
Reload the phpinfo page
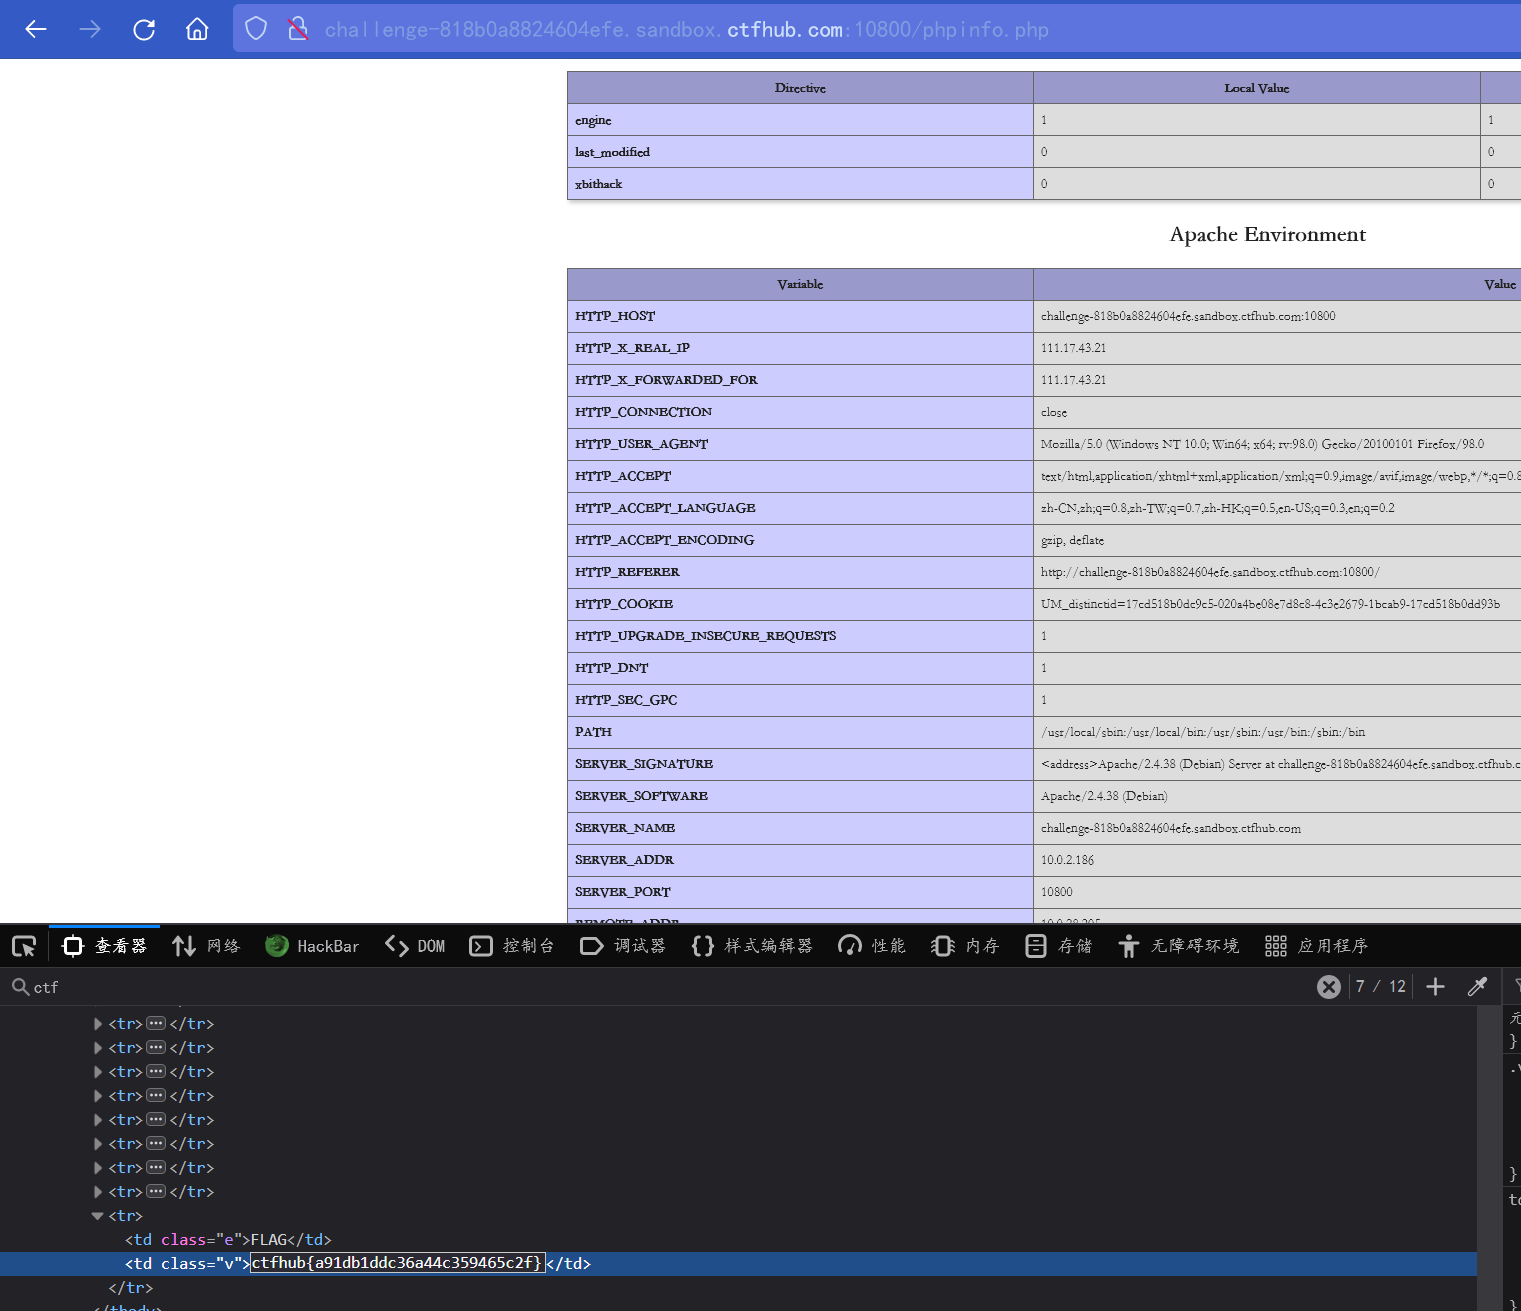144,29
